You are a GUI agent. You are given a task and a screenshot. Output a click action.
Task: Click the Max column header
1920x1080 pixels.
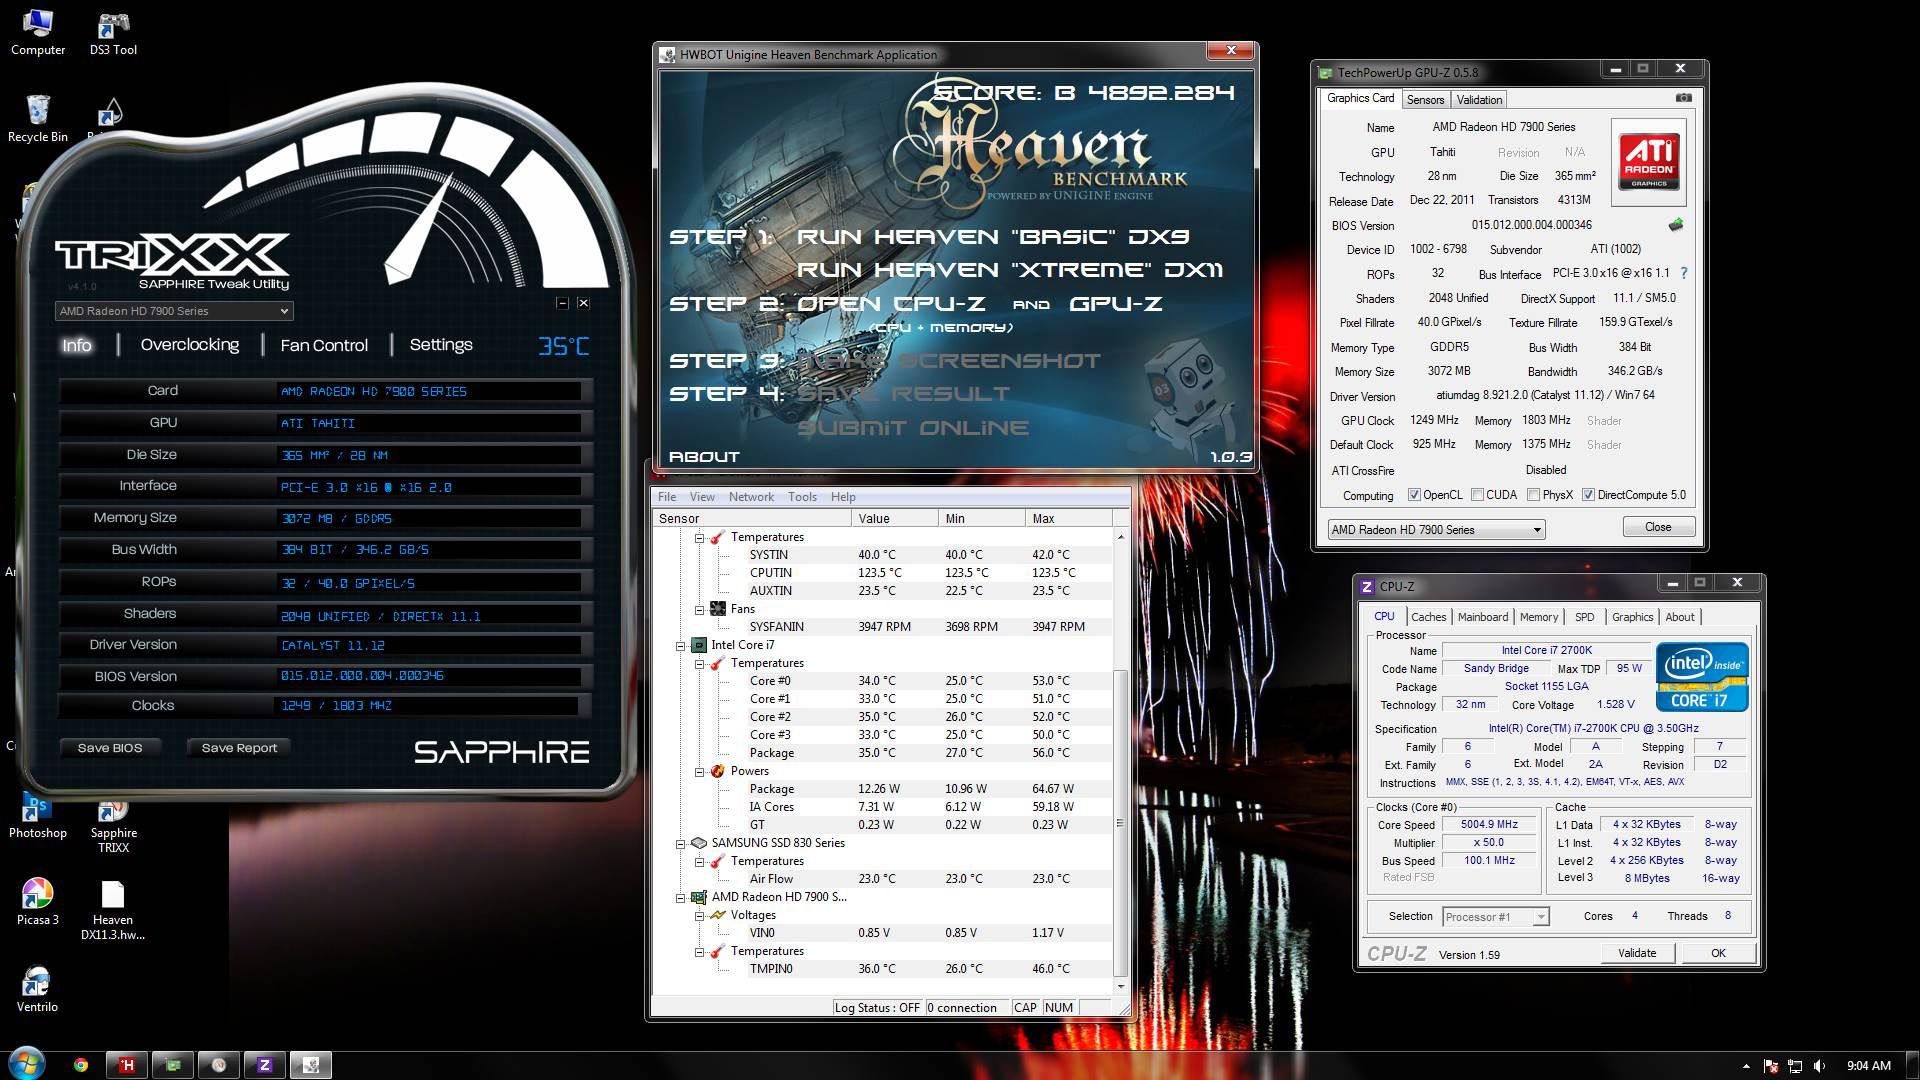pos(1068,518)
